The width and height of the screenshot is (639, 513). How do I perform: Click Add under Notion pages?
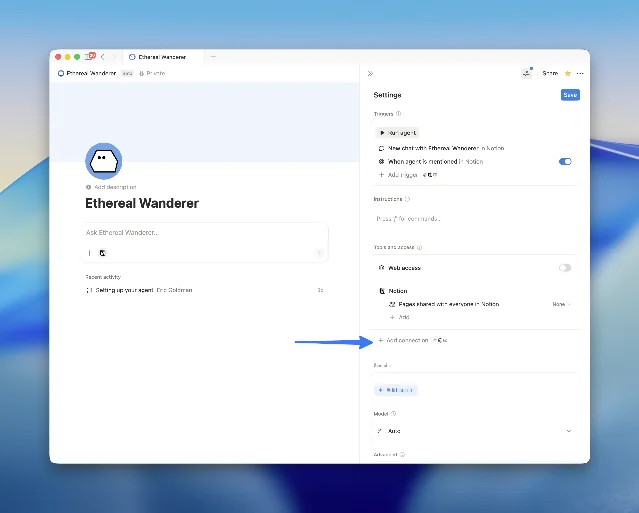click(x=399, y=317)
